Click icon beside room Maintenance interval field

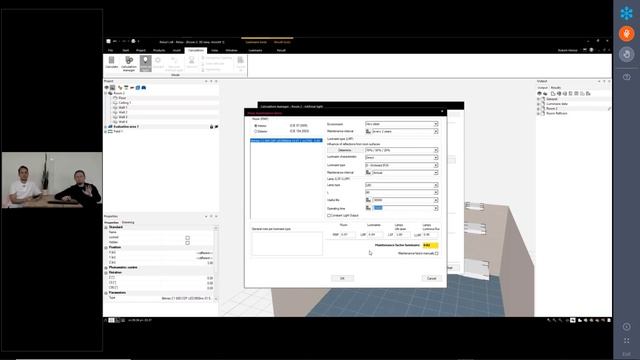click(x=368, y=131)
